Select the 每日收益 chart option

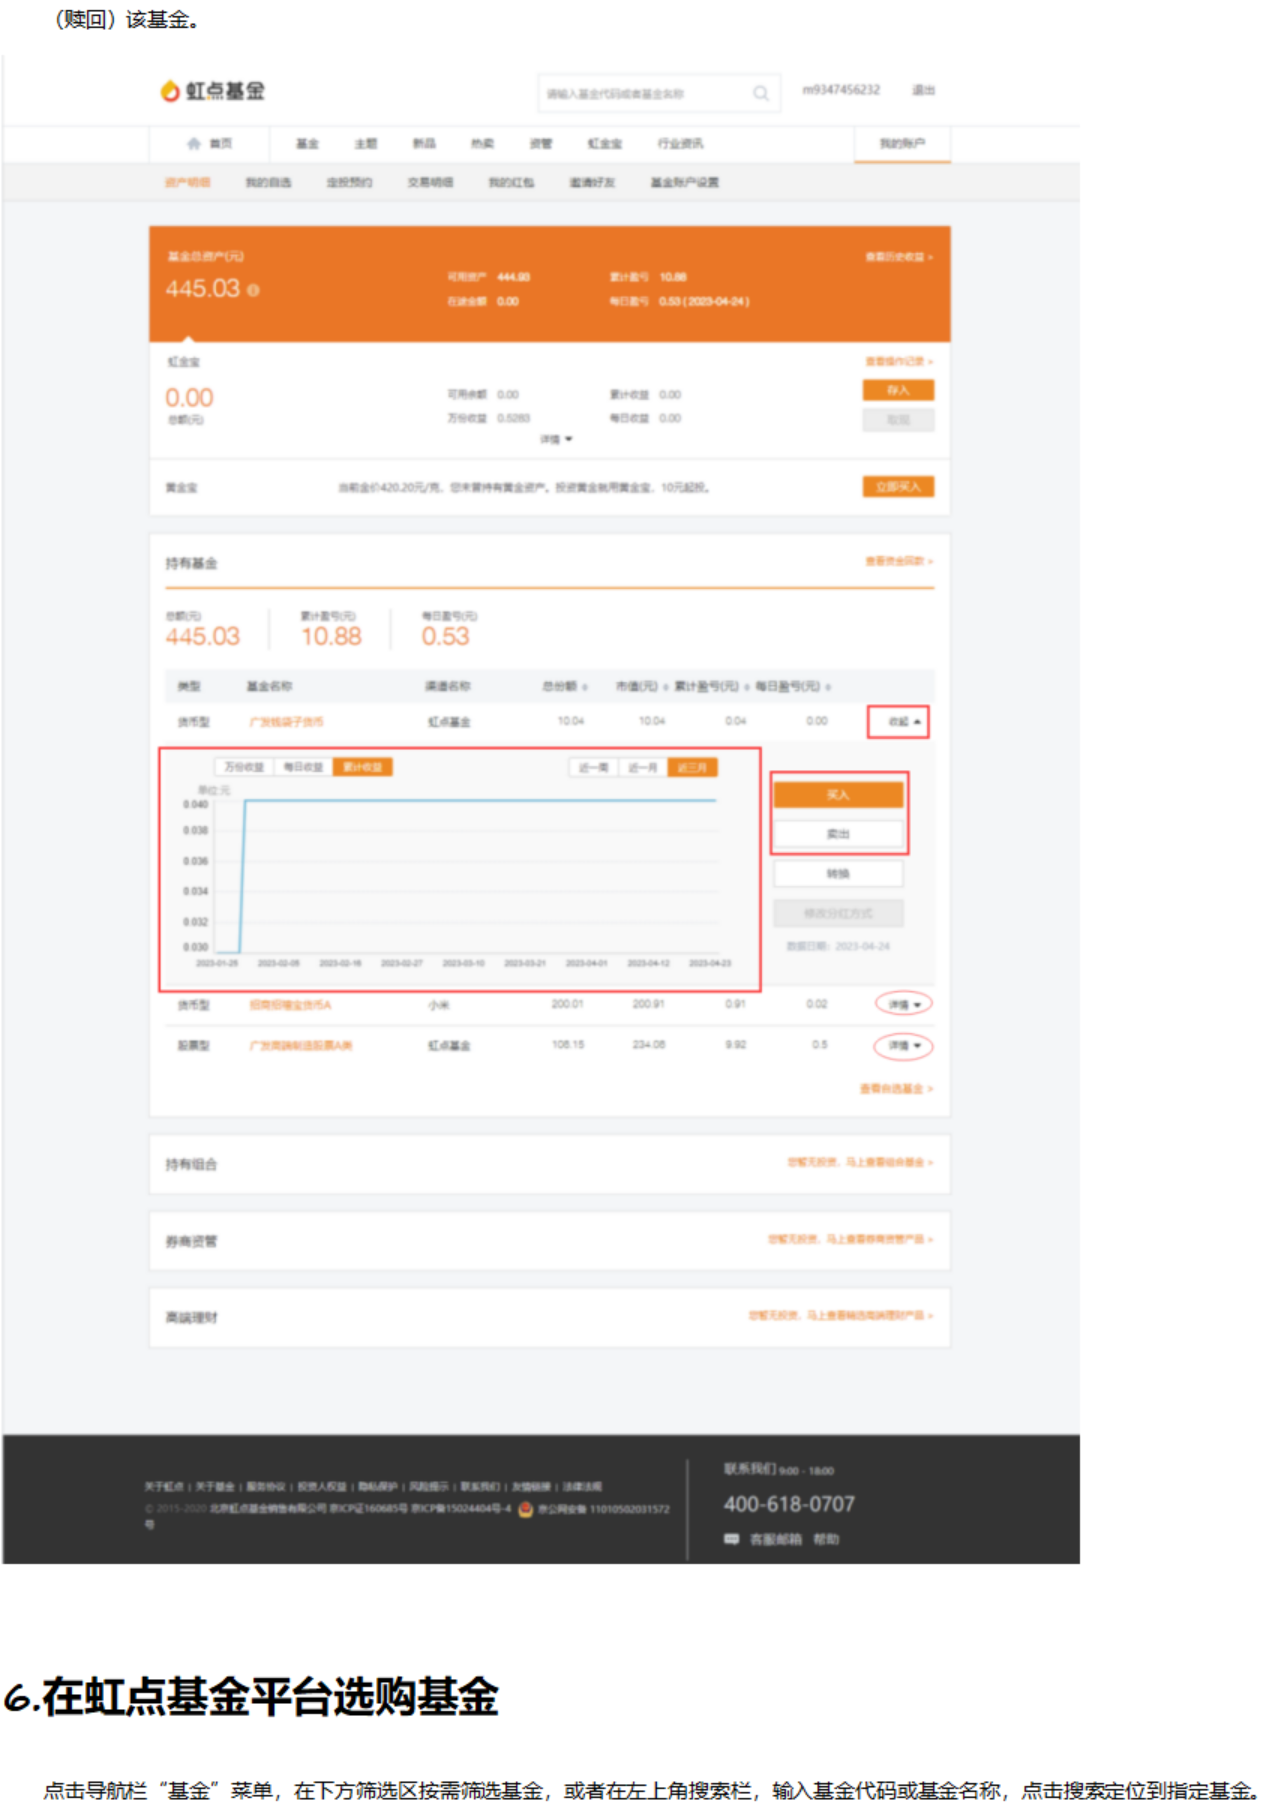click(x=303, y=767)
